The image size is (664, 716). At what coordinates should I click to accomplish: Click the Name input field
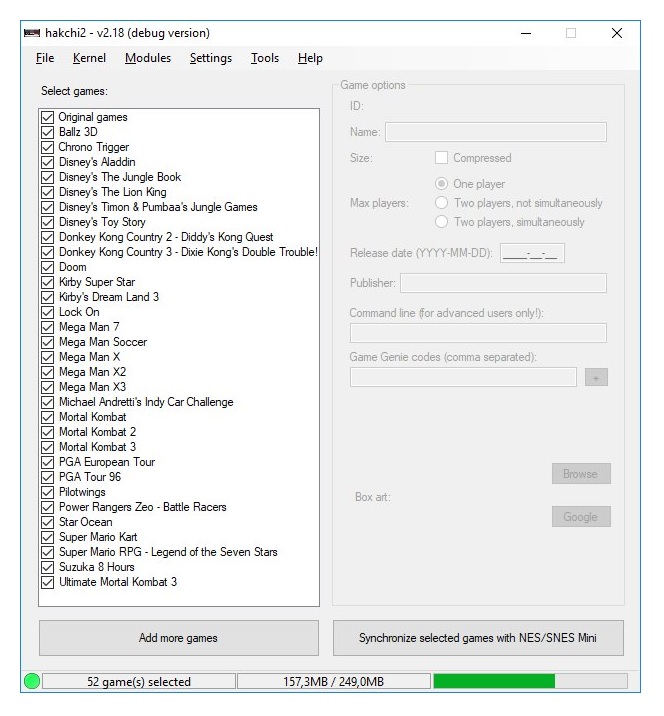(496, 132)
